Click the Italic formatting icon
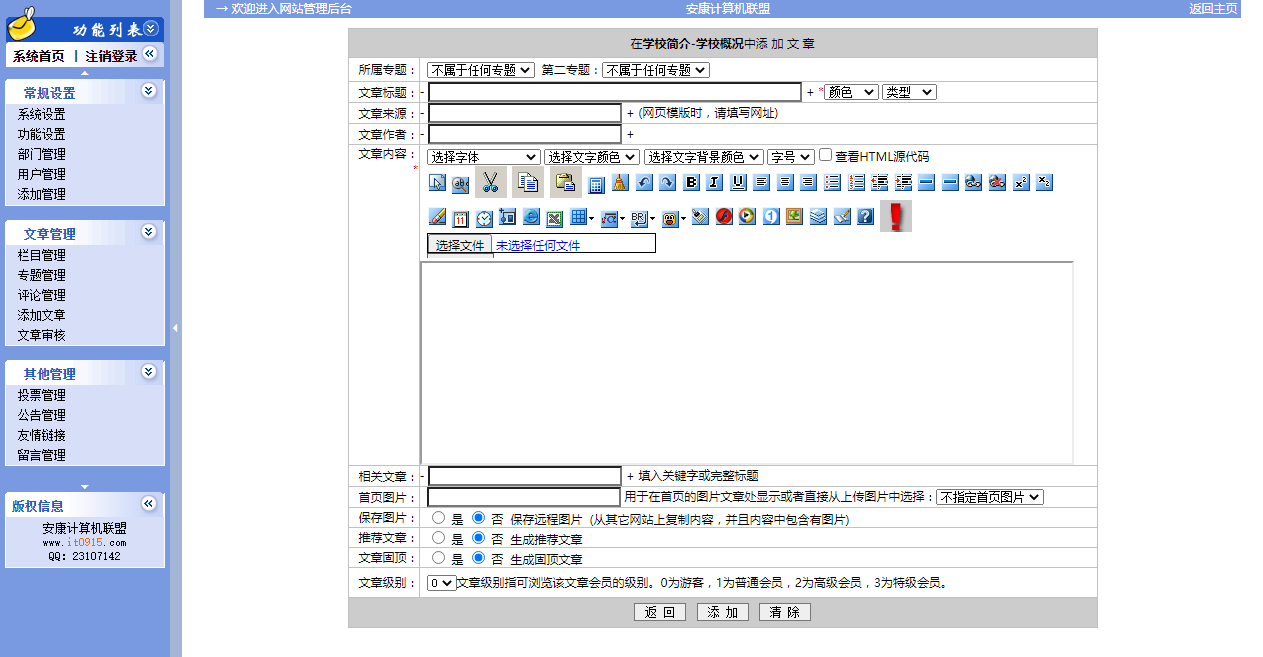Image resolution: width=1263 pixels, height=657 pixels. pyautogui.click(x=714, y=182)
